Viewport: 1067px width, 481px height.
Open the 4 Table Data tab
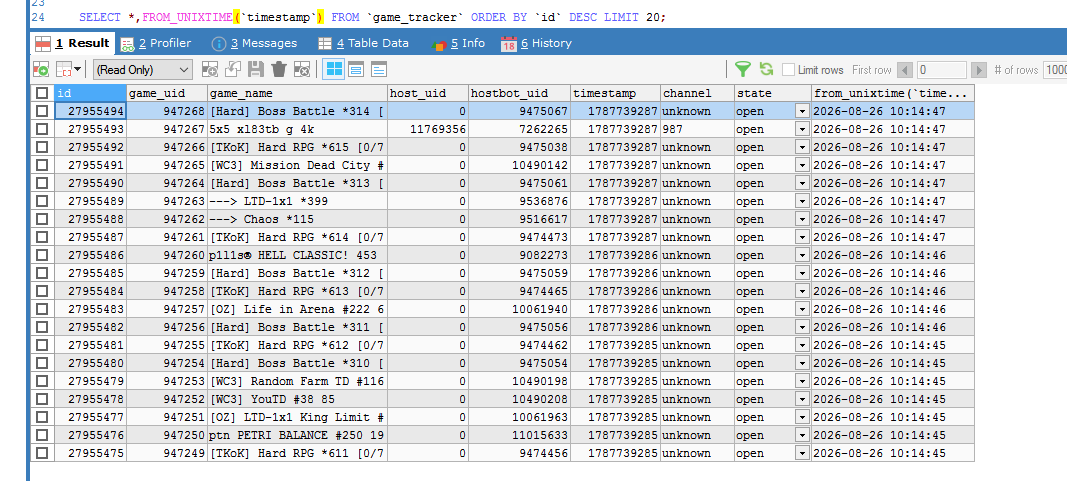pyautogui.click(x=363, y=44)
